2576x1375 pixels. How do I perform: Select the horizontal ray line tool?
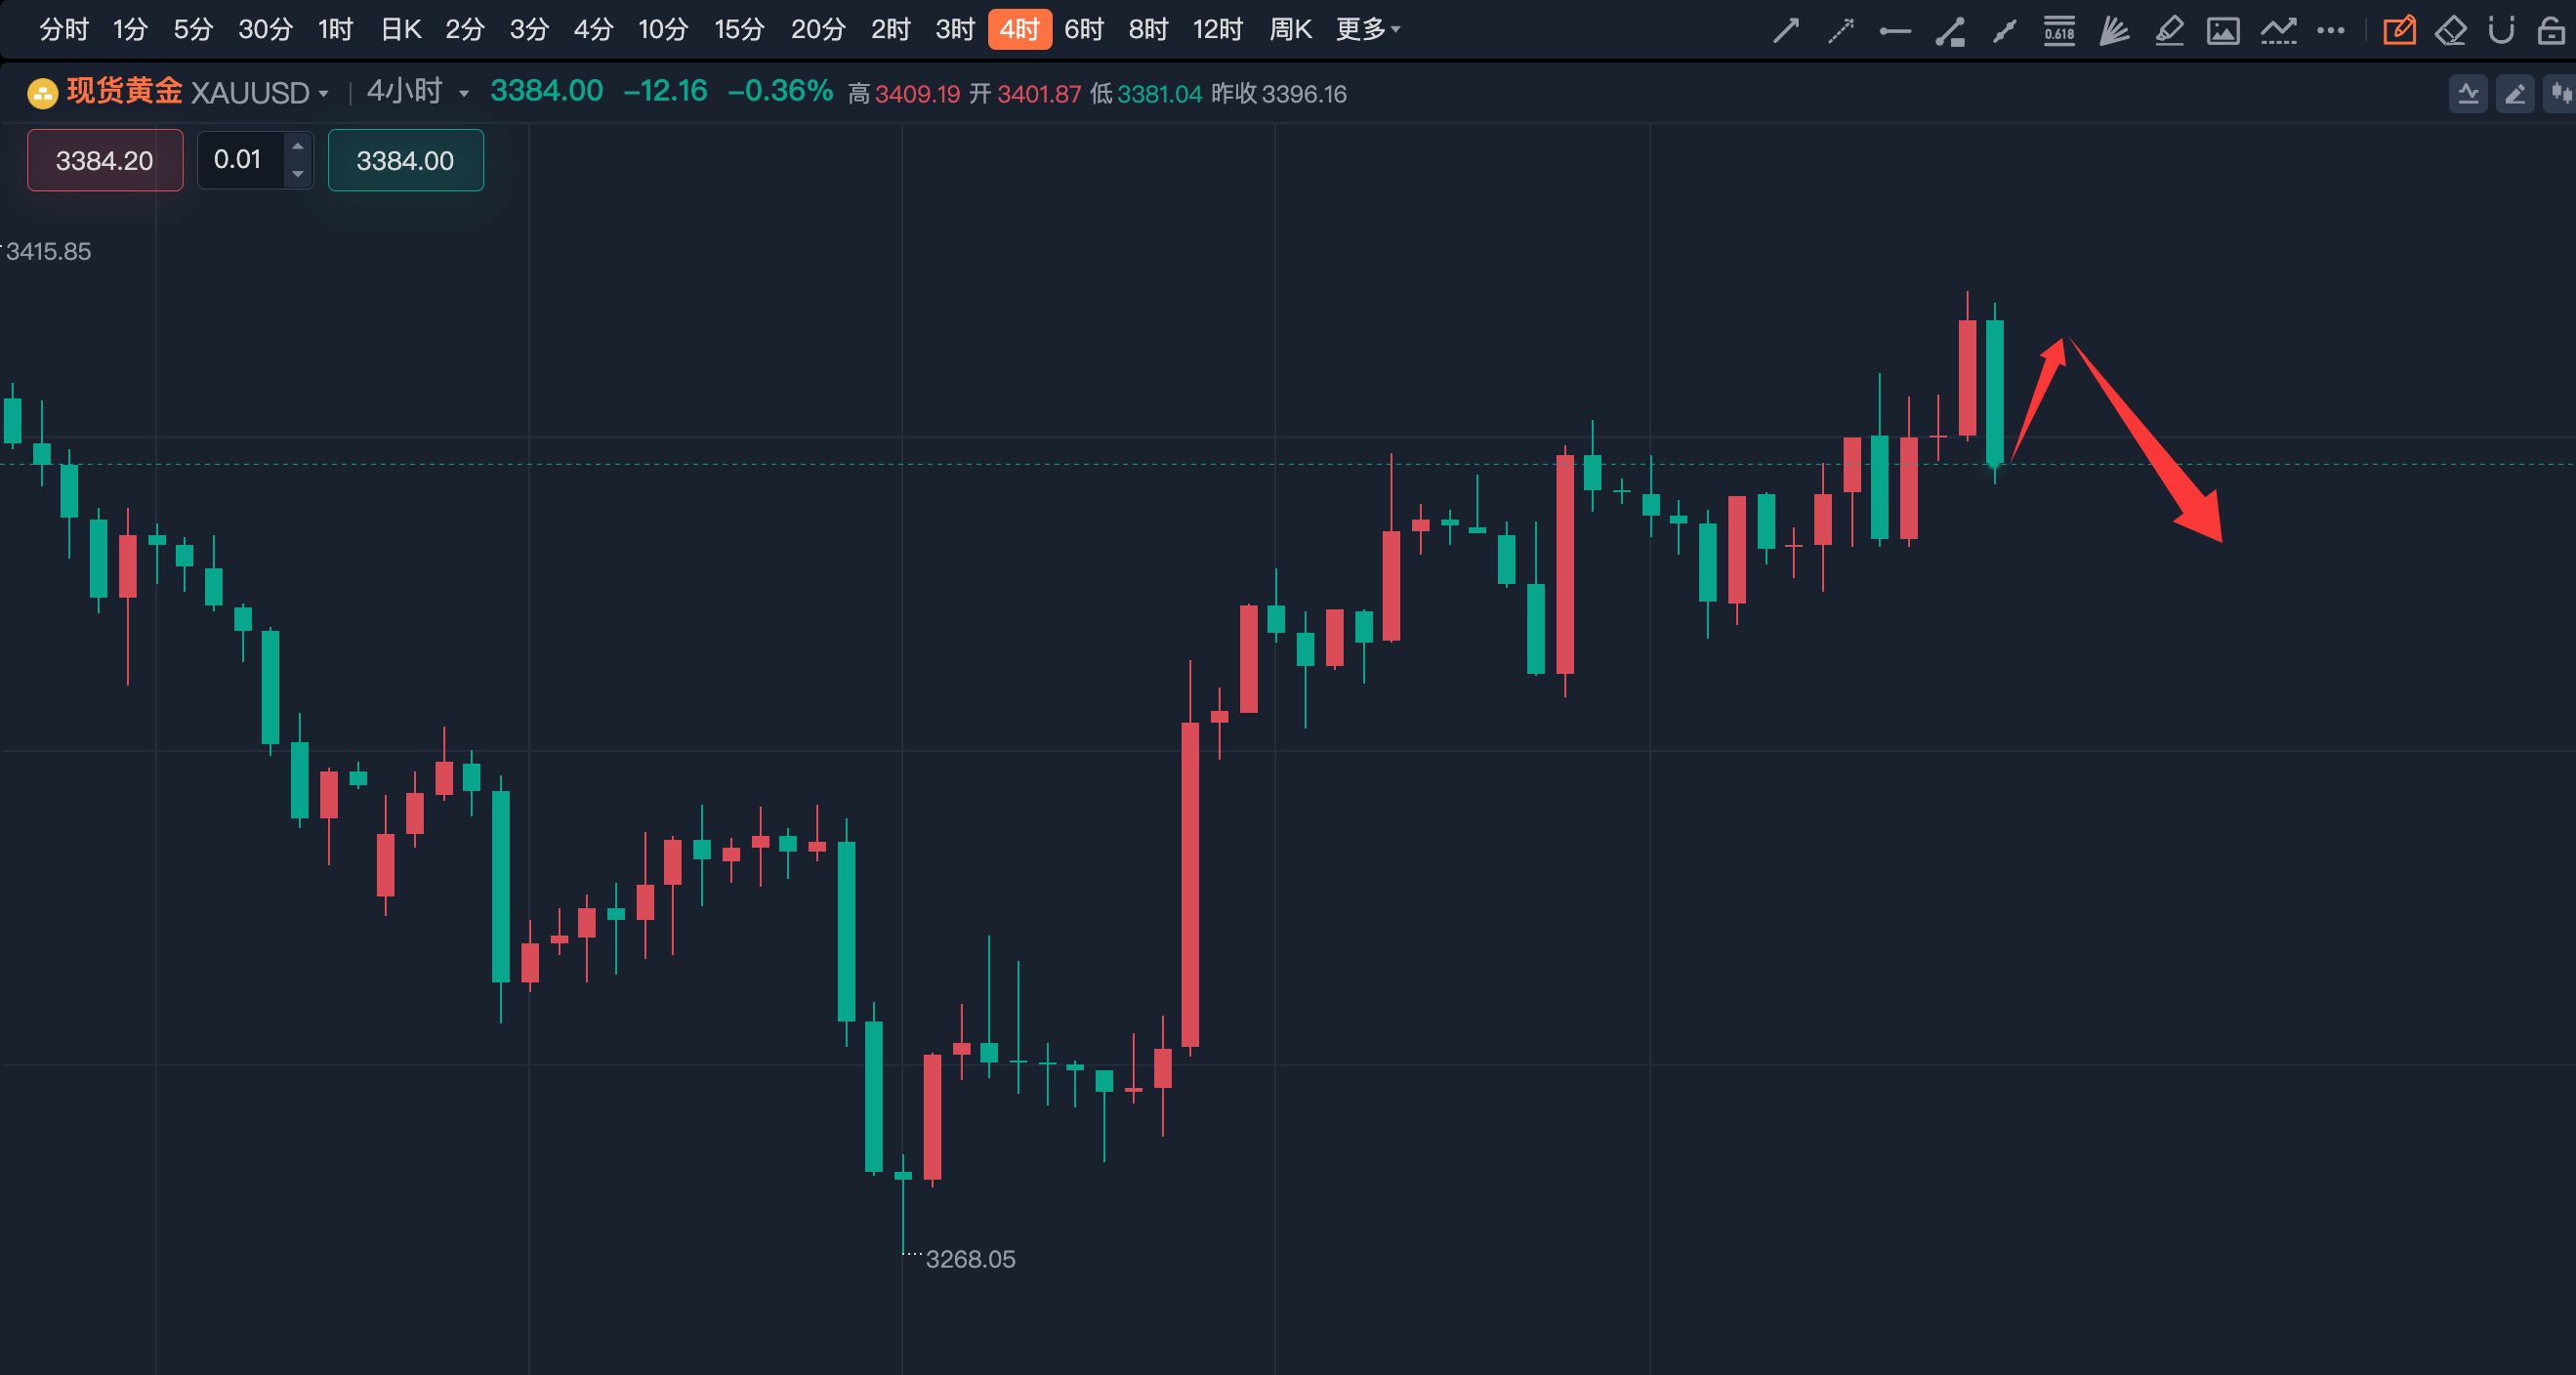point(1895,31)
